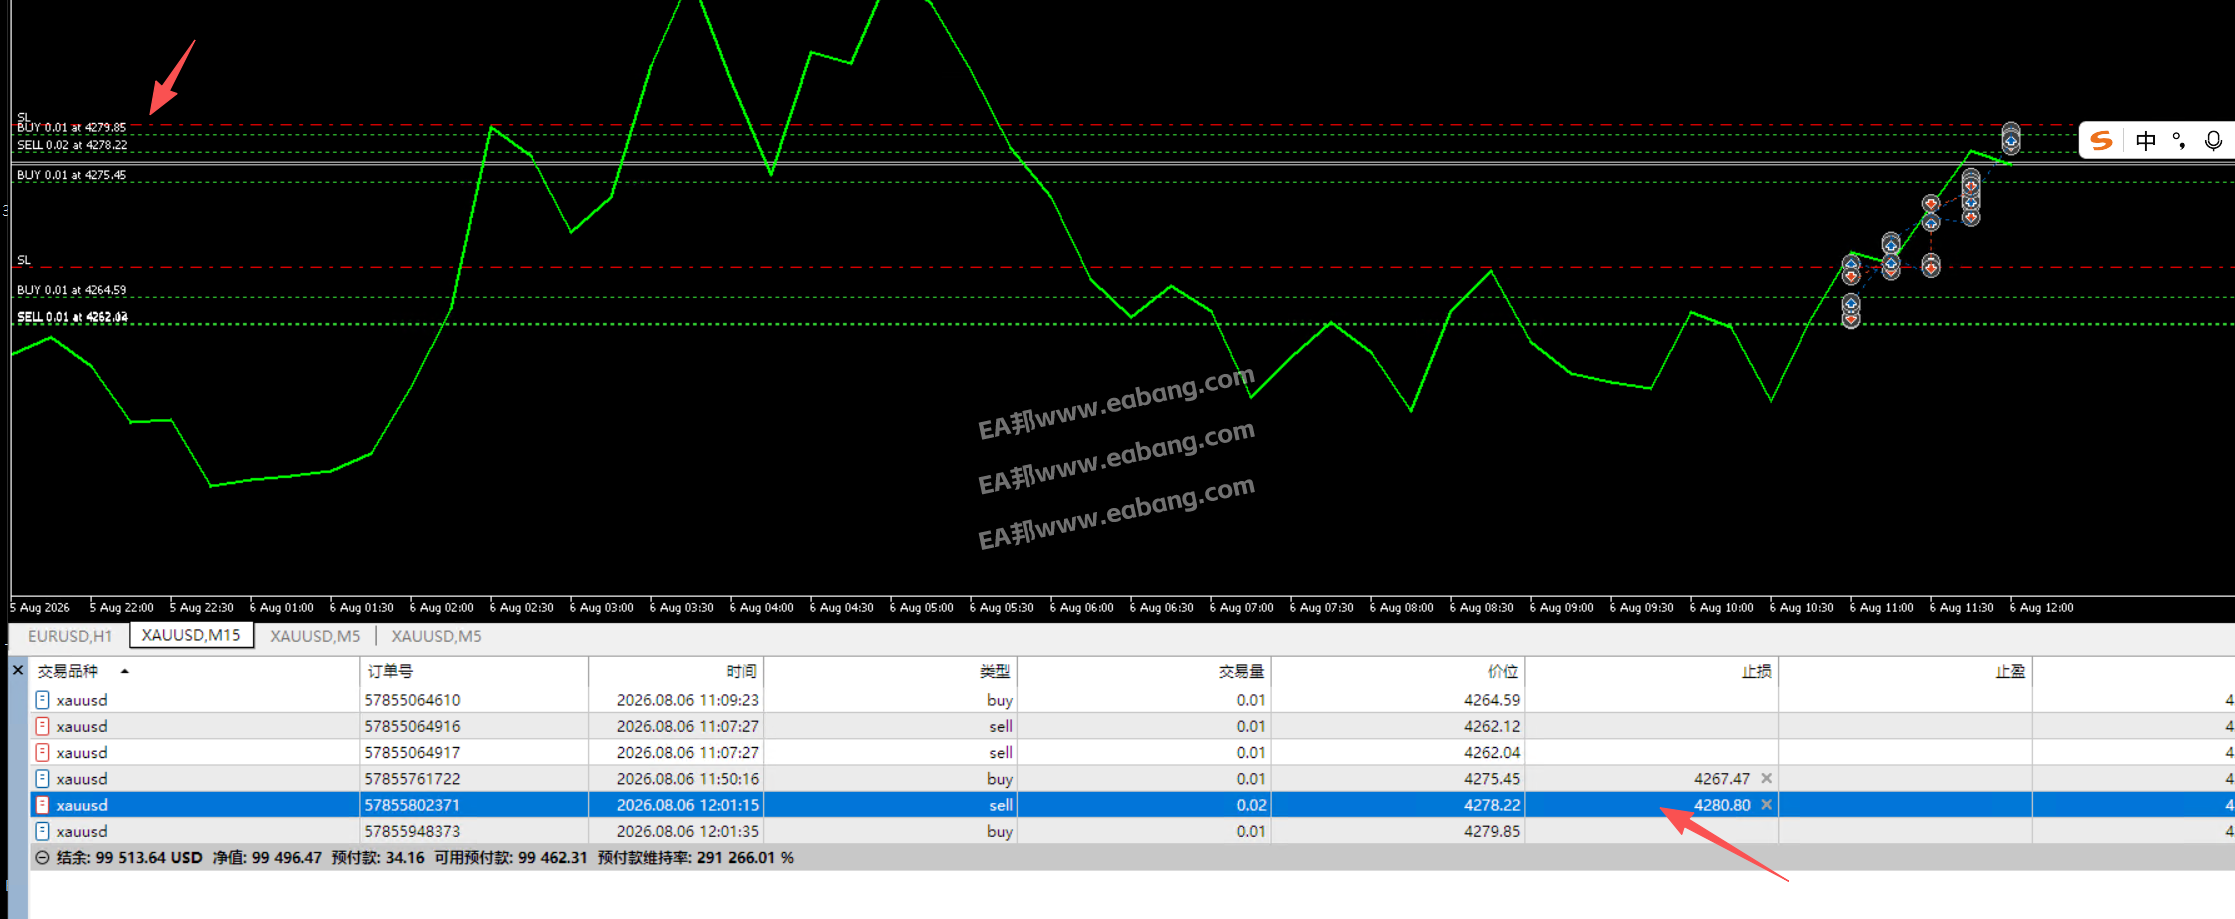This screenshot has width=2235, height=919.
Task: Click the buy icon of order 57855761722
Action: tap(42, 778)
